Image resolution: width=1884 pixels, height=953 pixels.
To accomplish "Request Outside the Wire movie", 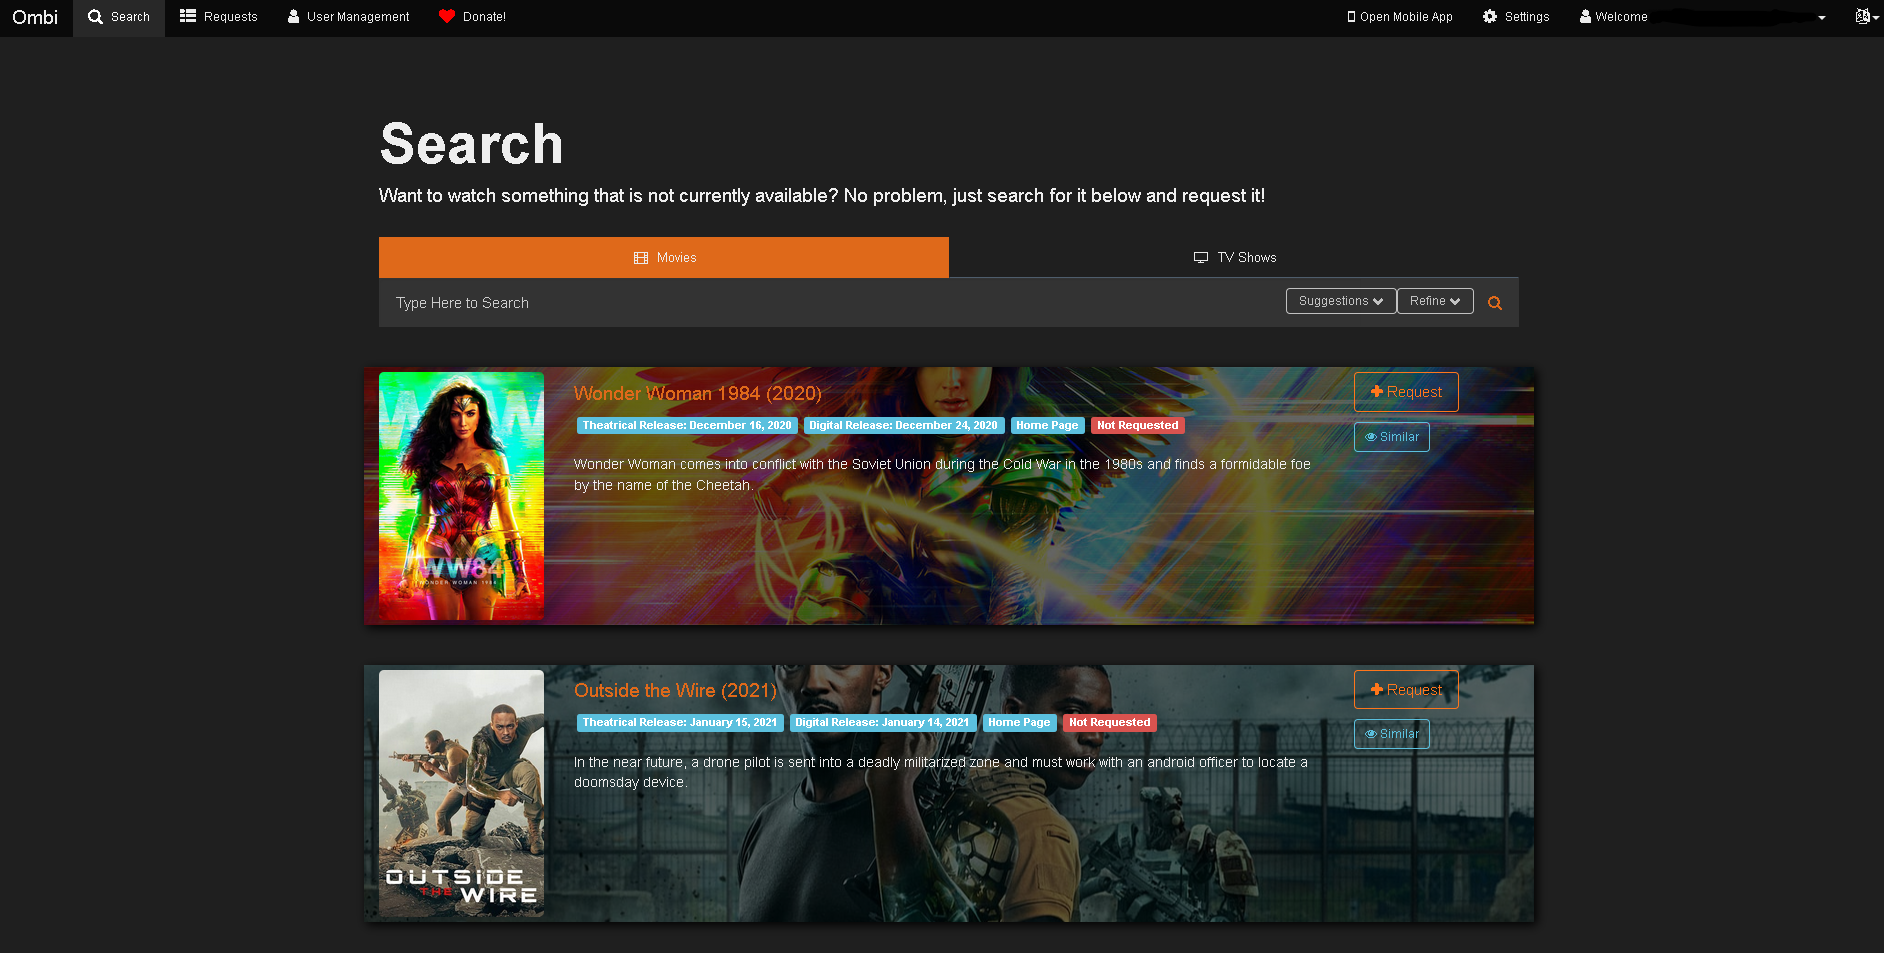I will pos(1405,690).
